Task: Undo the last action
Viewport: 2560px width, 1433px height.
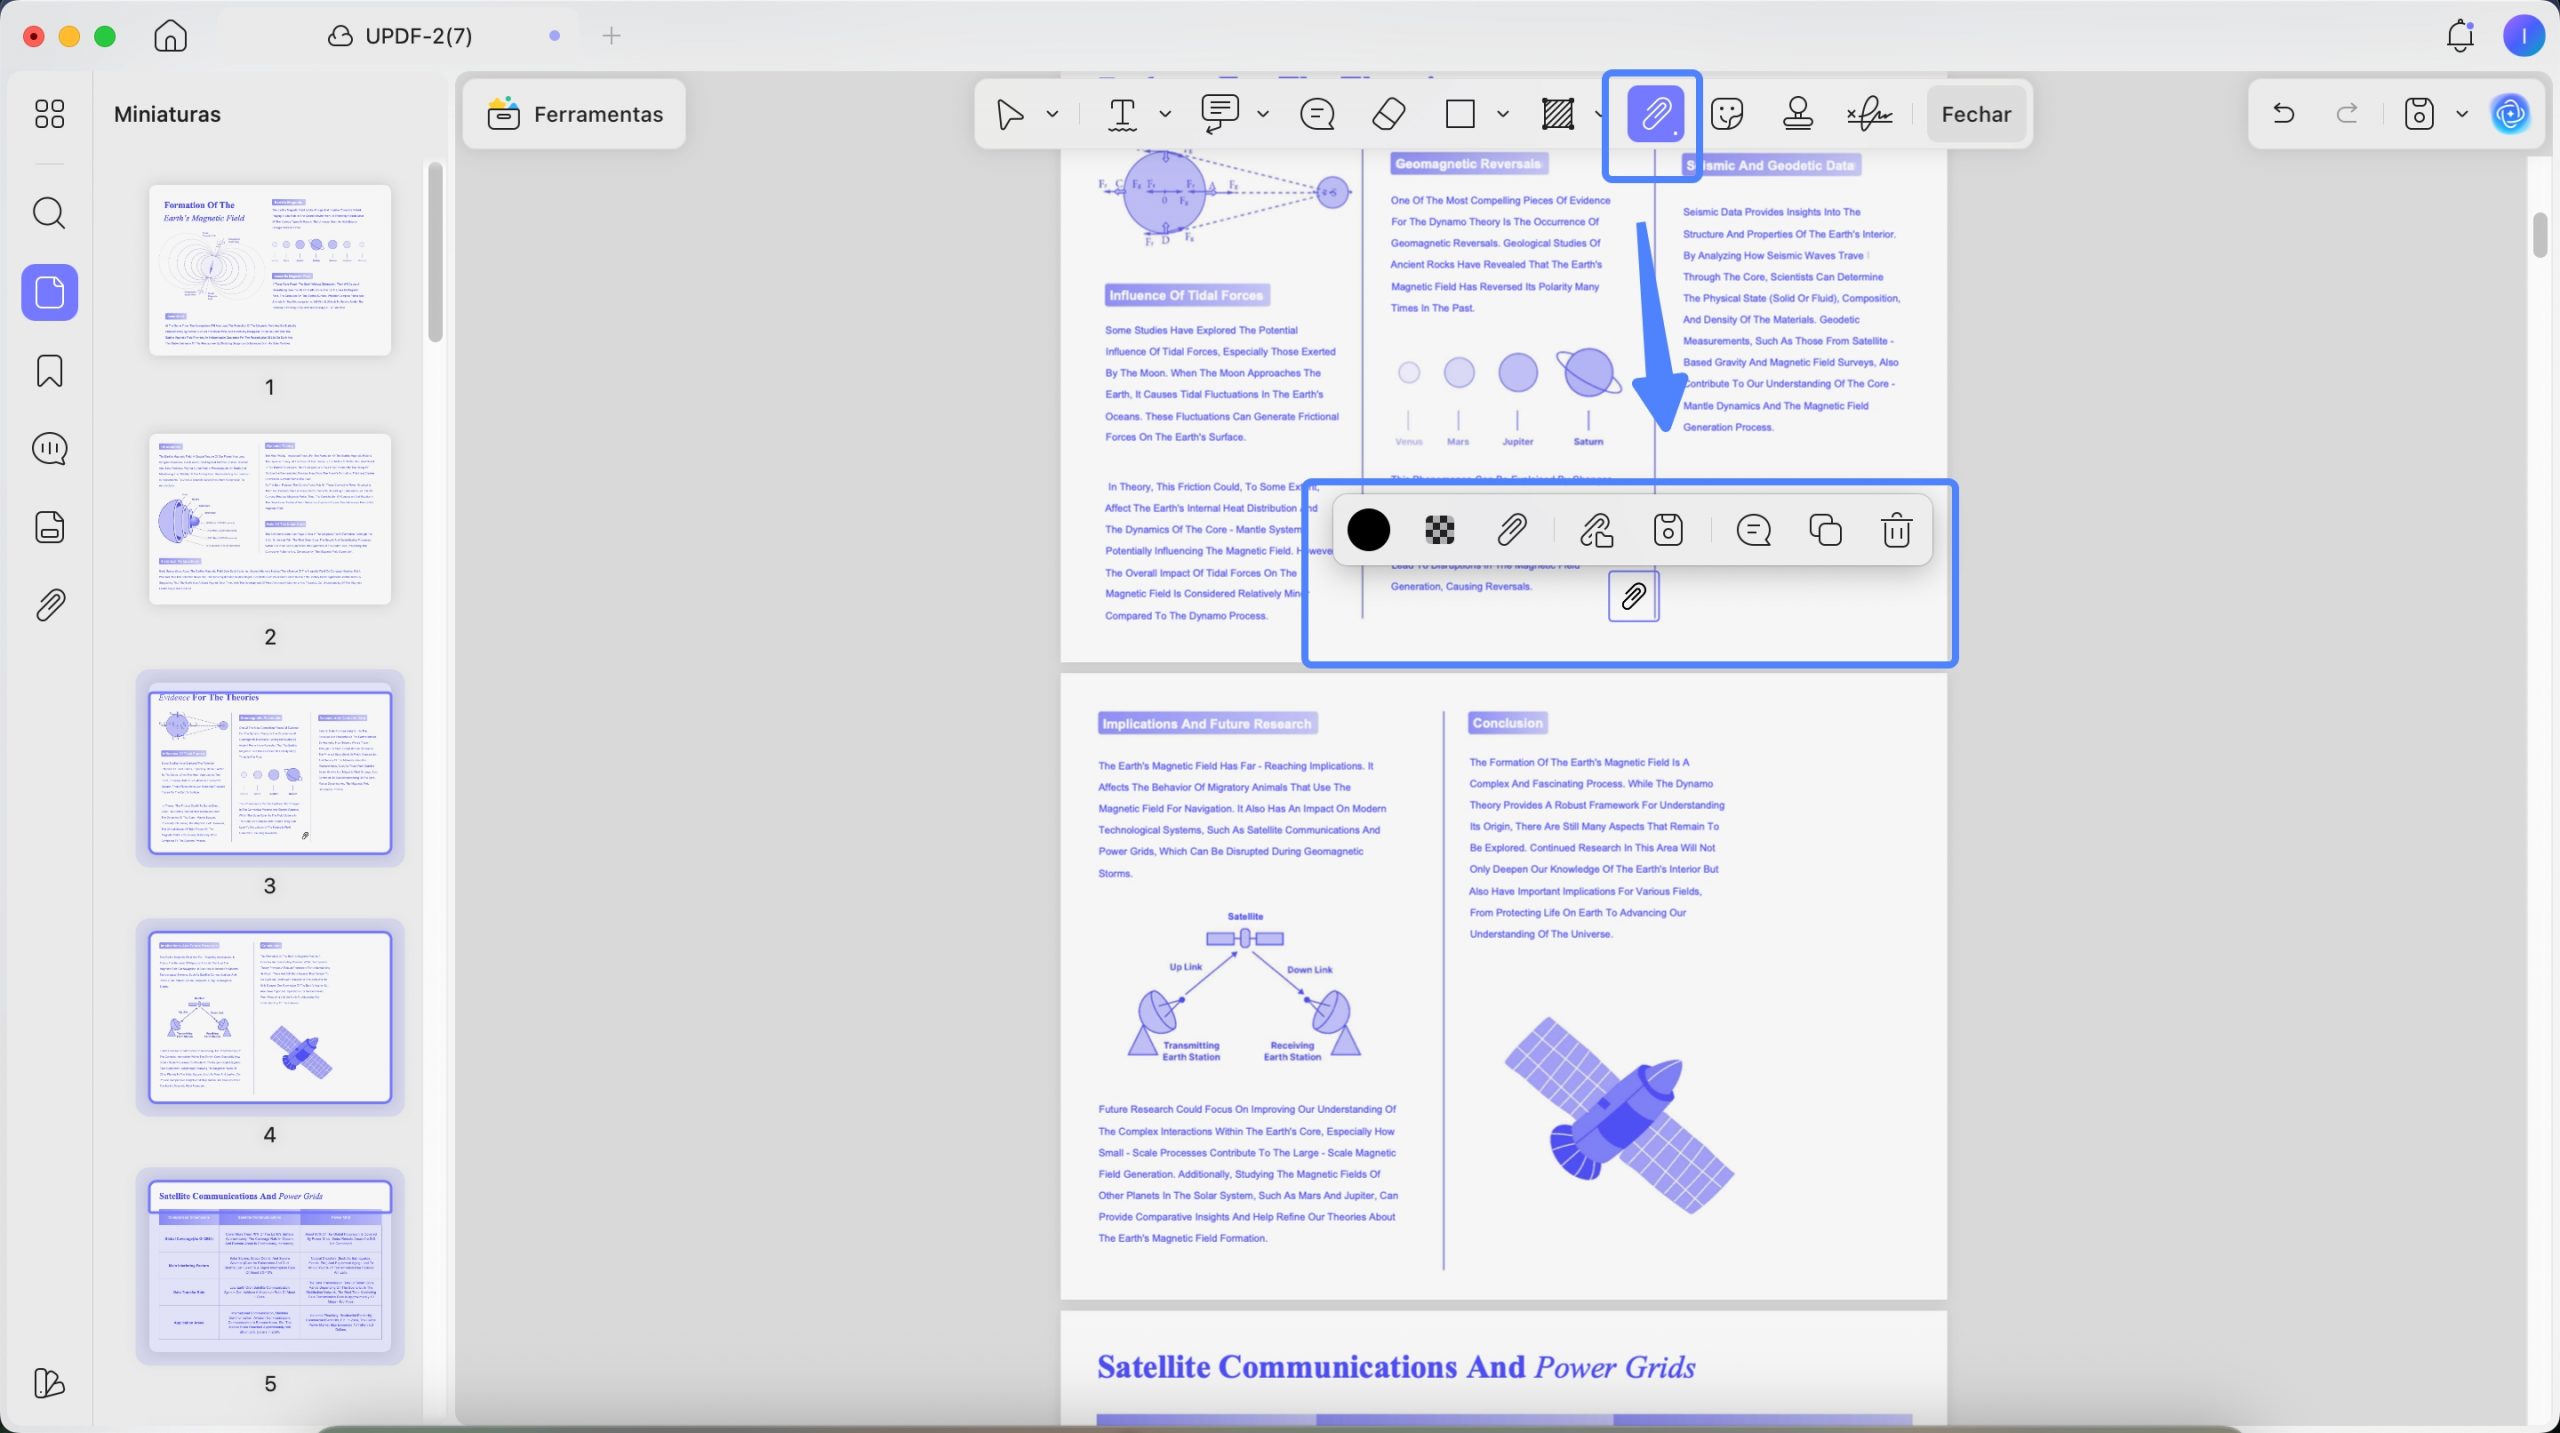Action: click(2283, 114)
